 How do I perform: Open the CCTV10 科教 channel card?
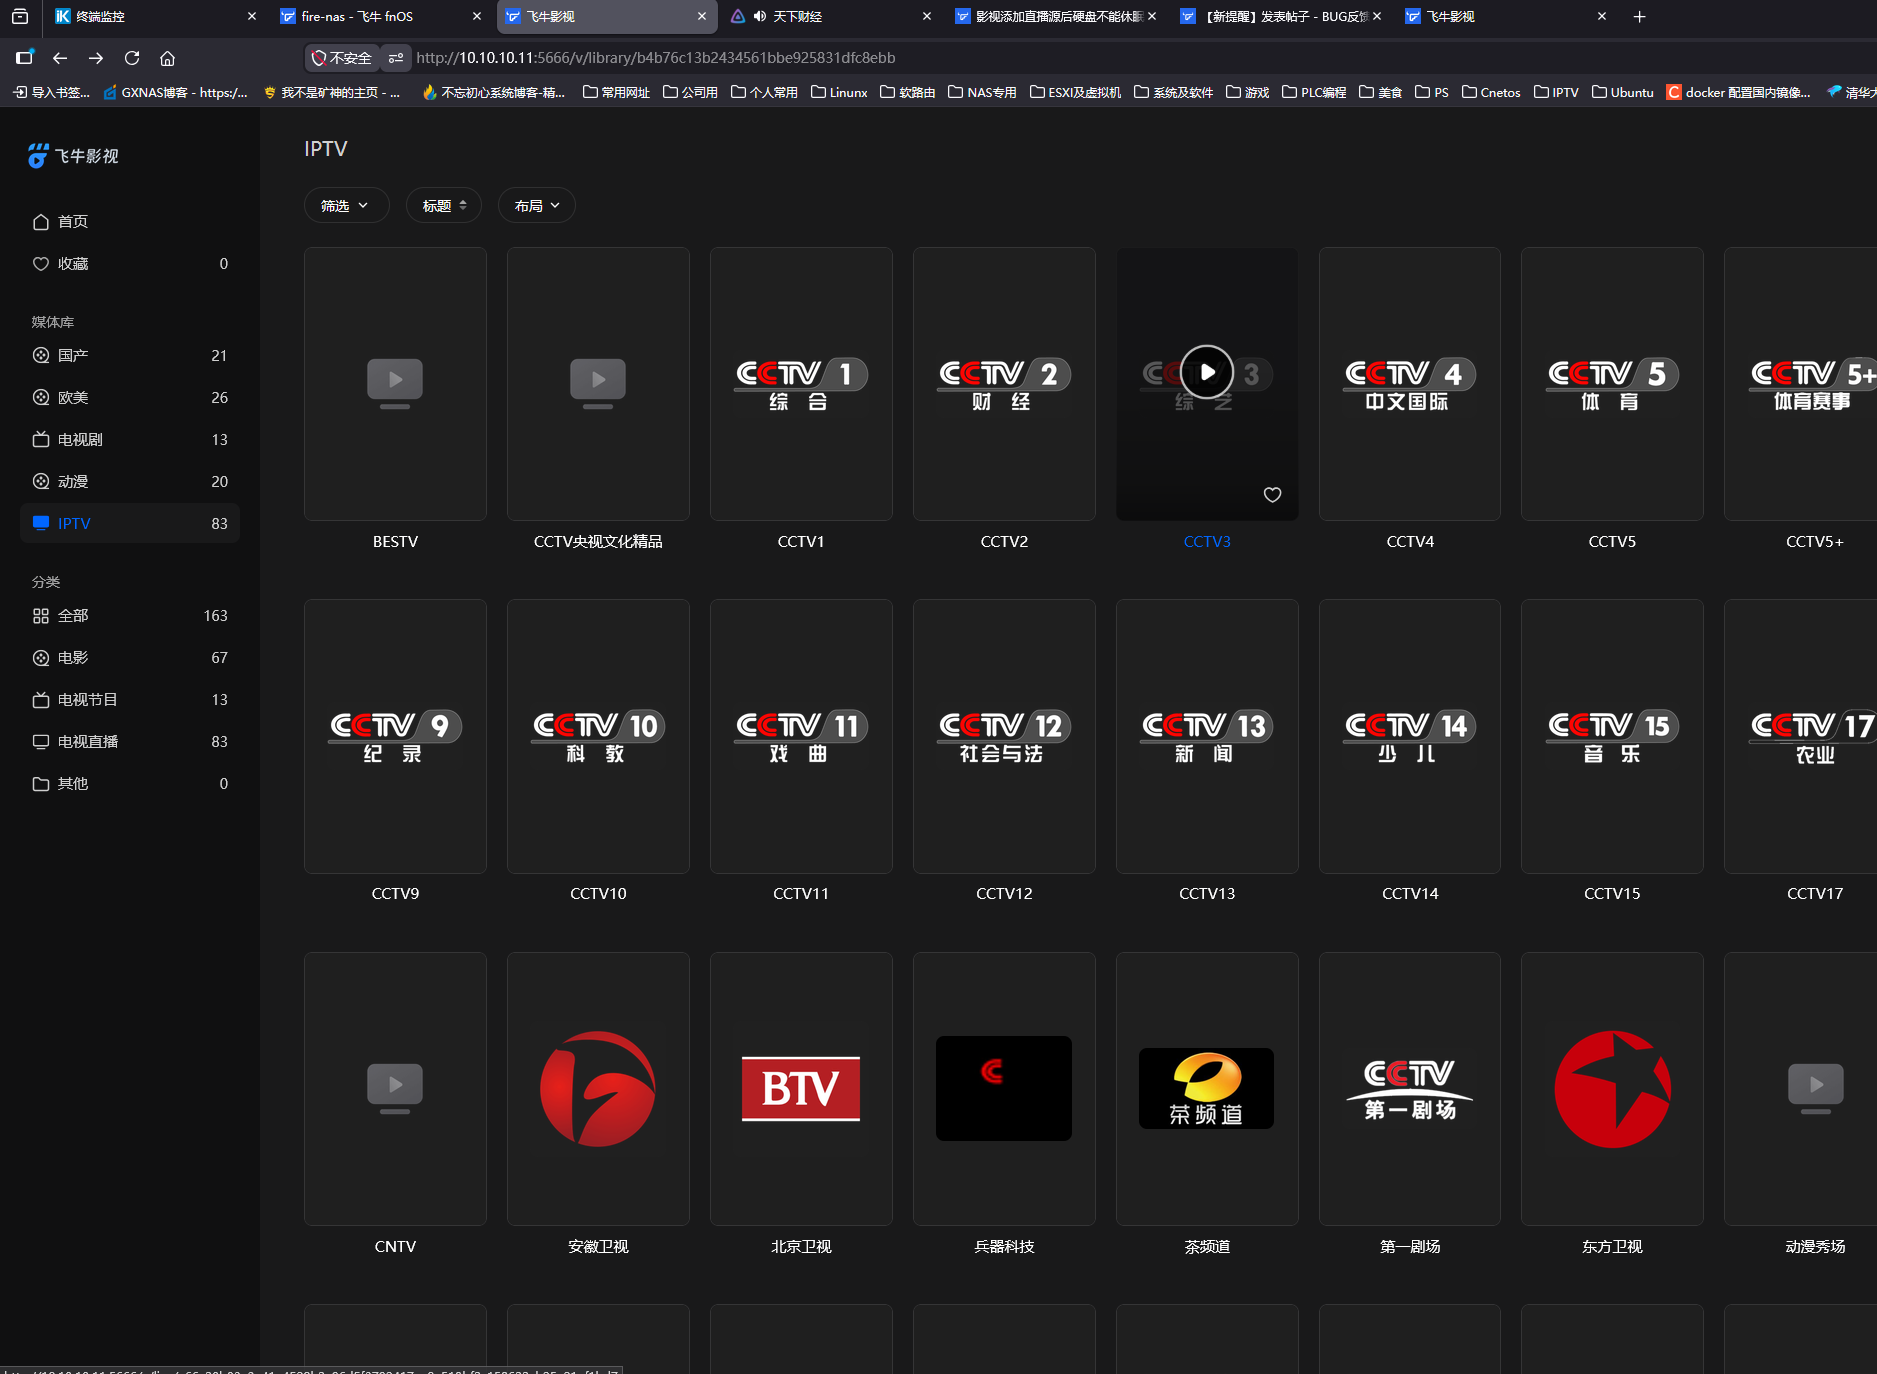point(598,737)
